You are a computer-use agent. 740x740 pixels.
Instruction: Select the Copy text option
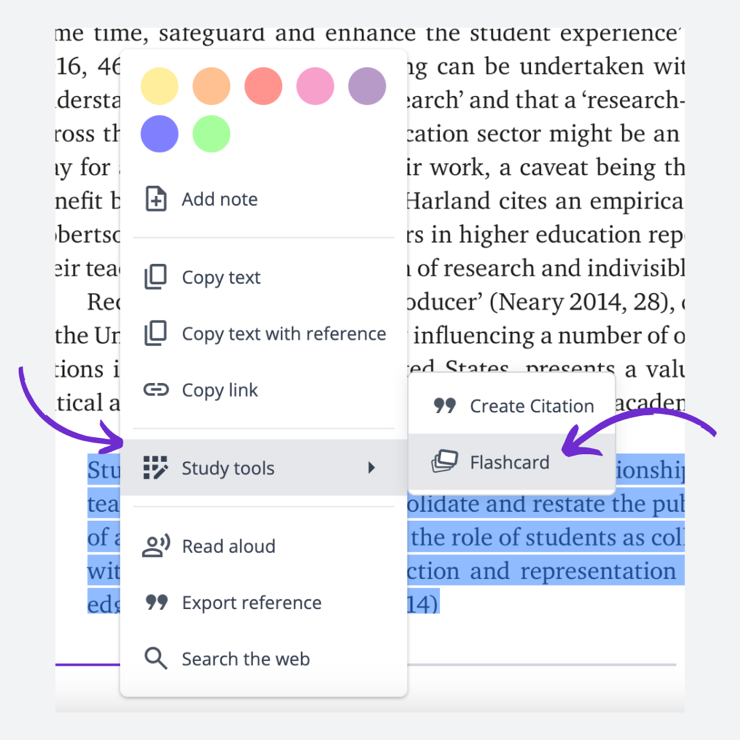[x=263, y=277]
